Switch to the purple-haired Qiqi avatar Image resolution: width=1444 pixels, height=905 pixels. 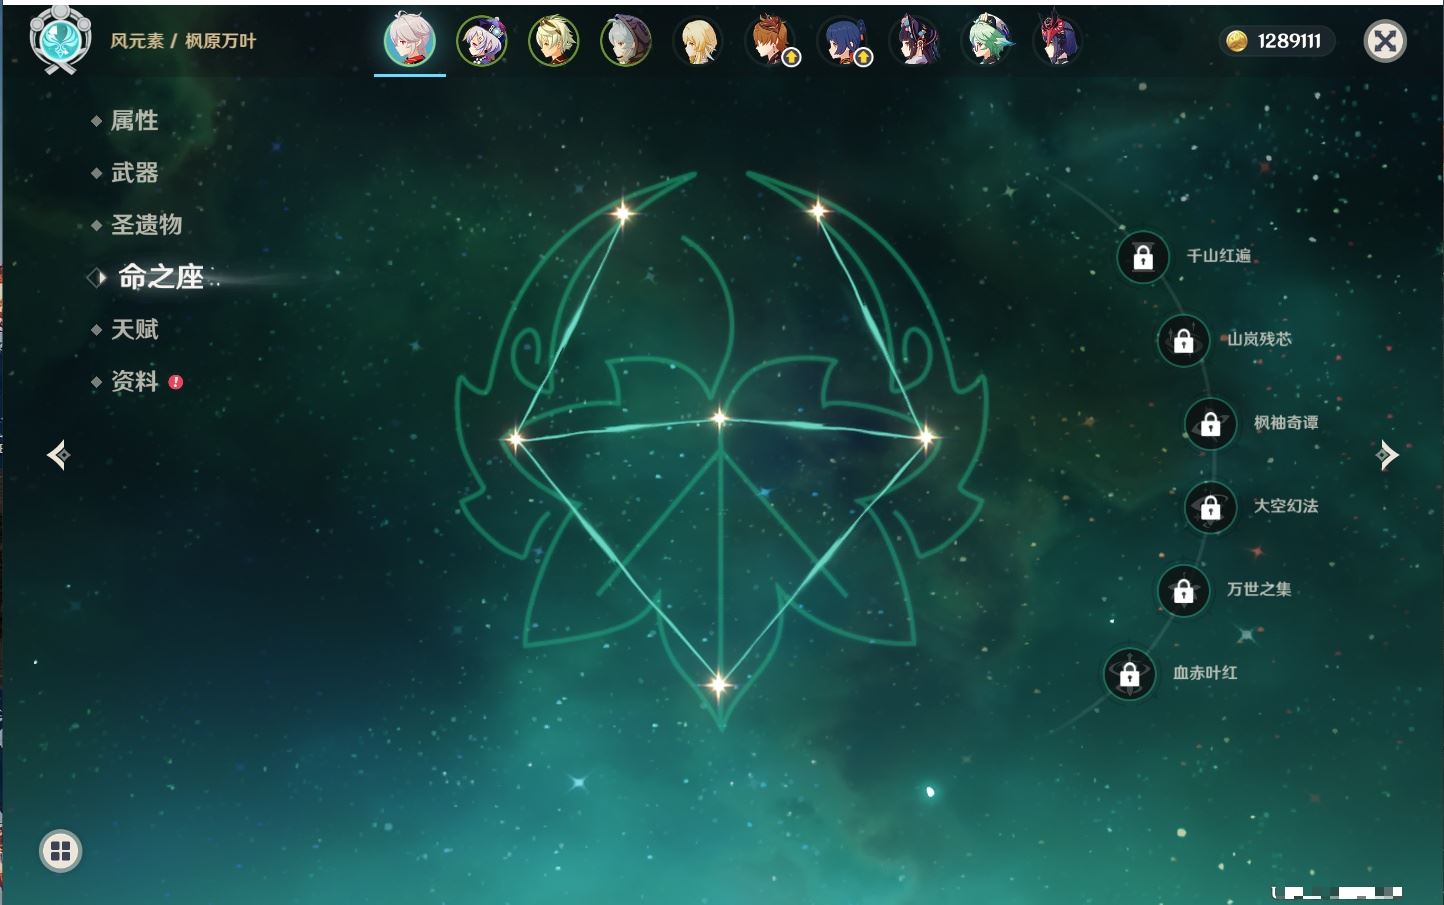coord(482,41)
